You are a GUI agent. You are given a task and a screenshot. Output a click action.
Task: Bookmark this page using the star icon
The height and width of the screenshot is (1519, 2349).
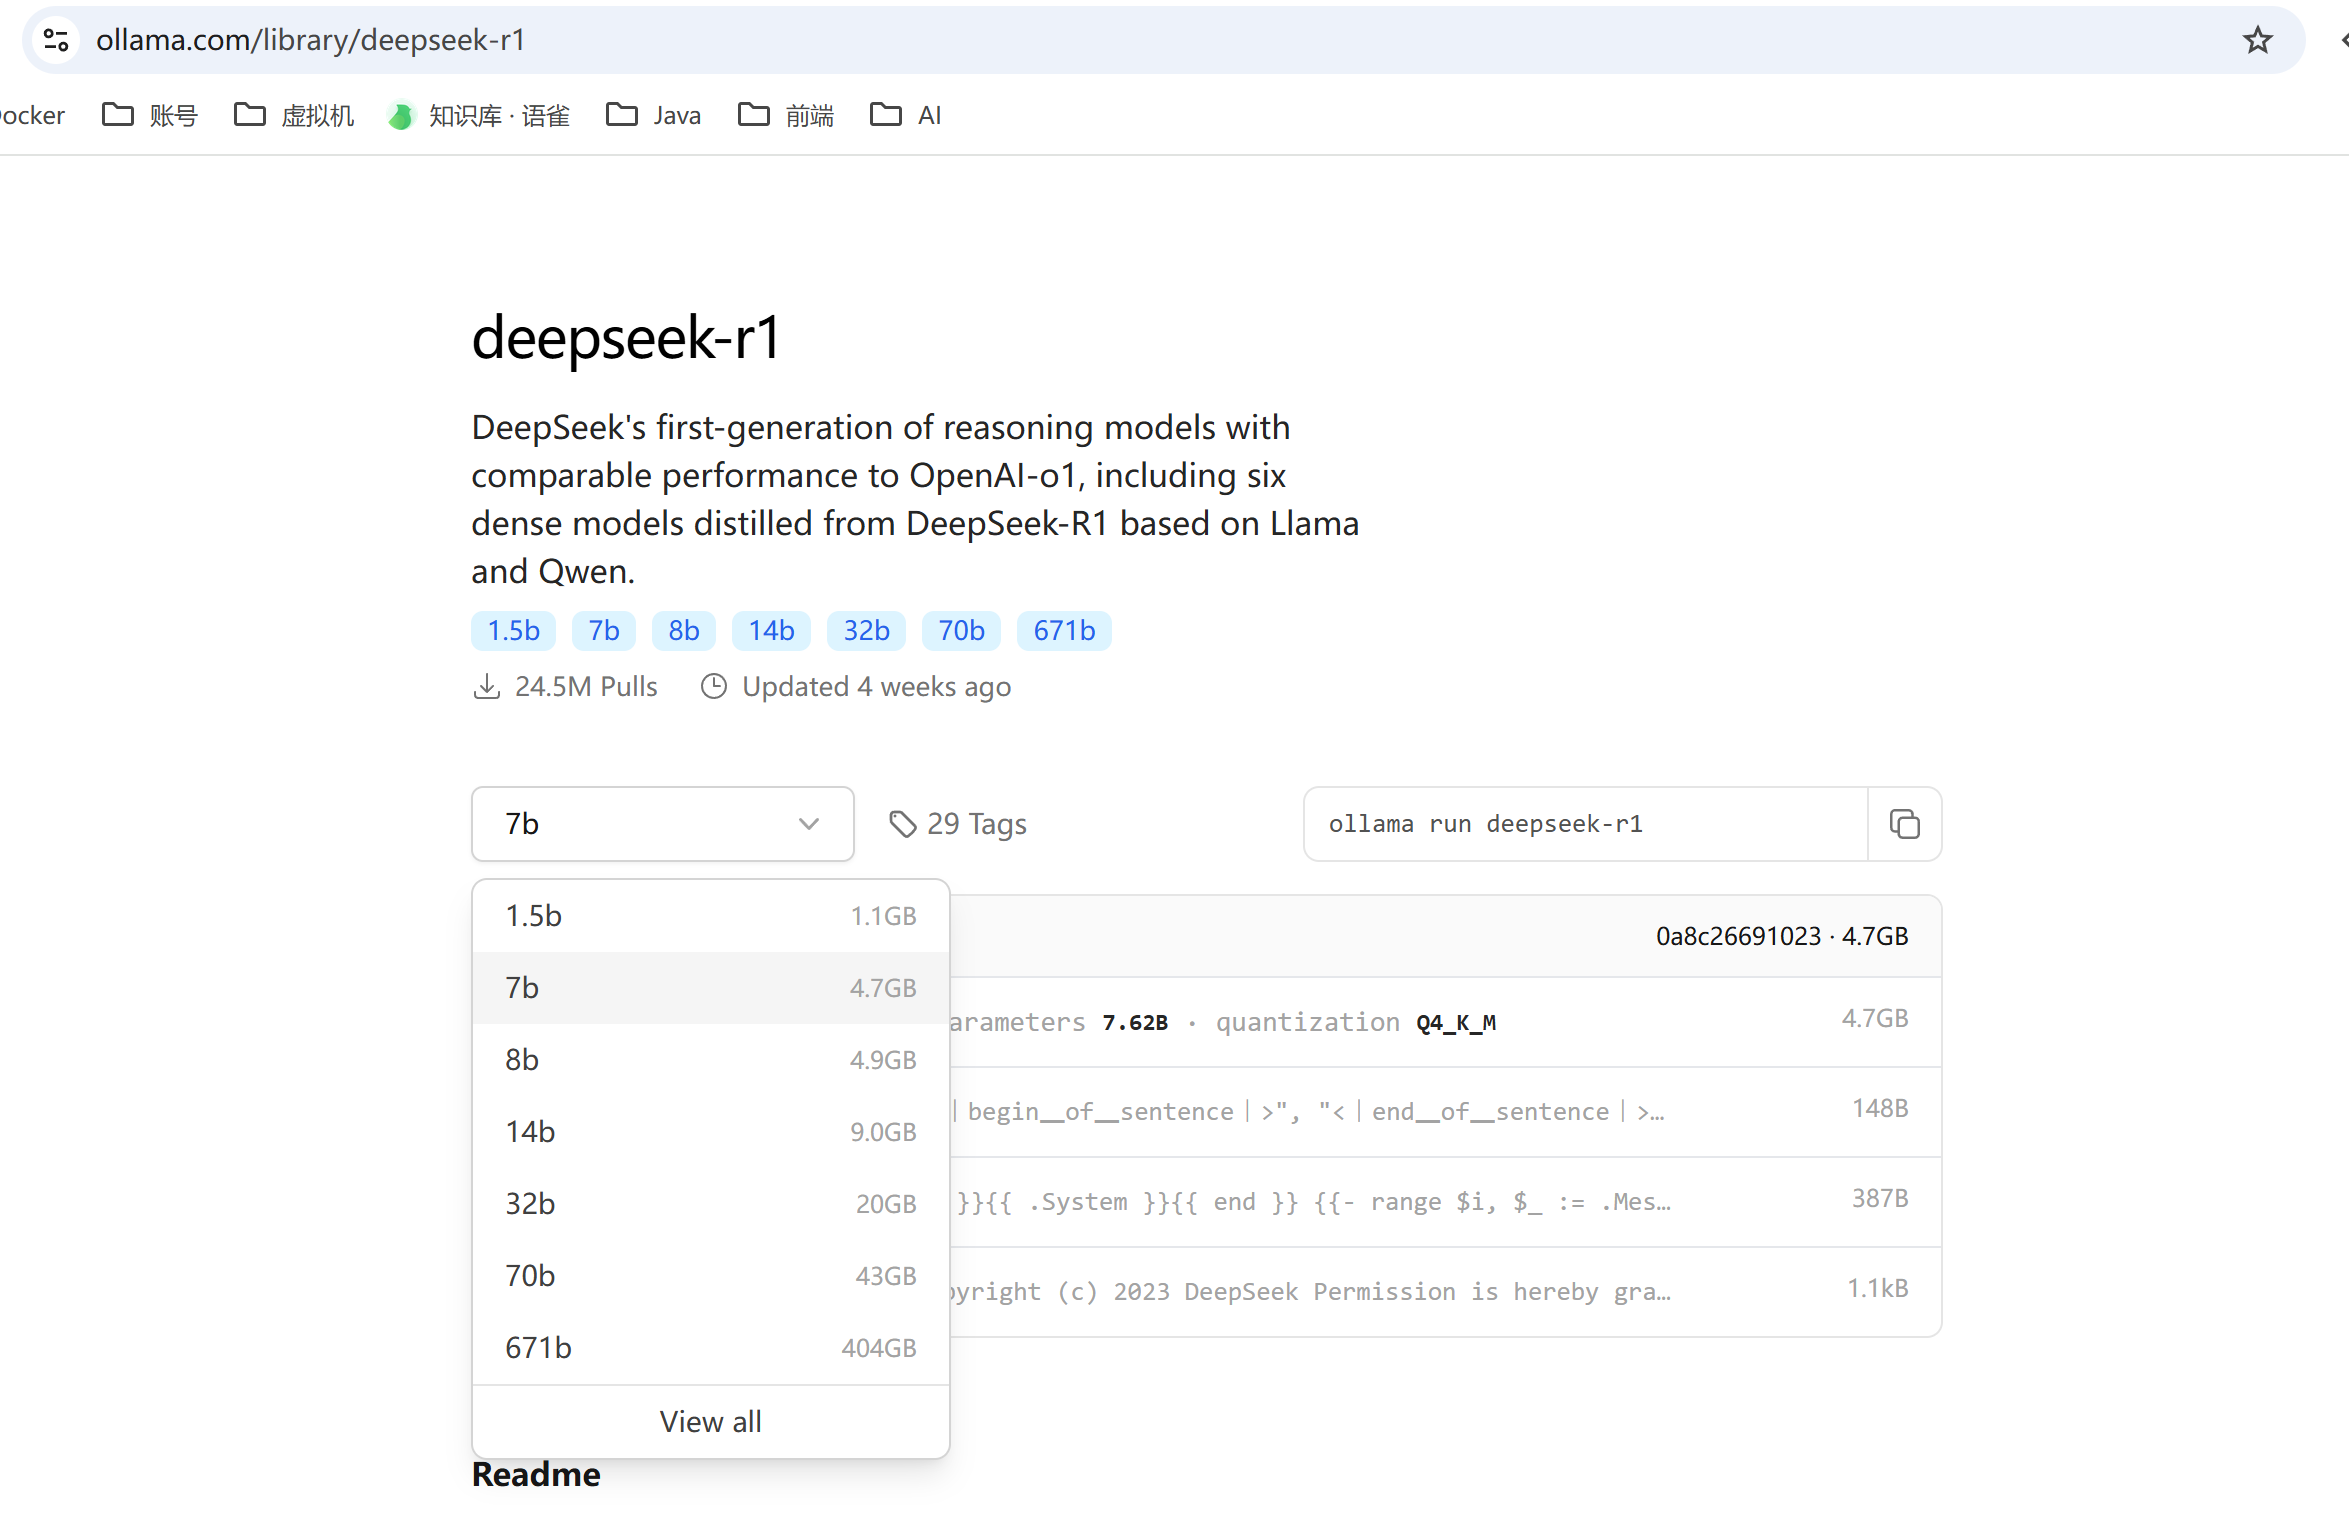click(x=2257, y=40)
